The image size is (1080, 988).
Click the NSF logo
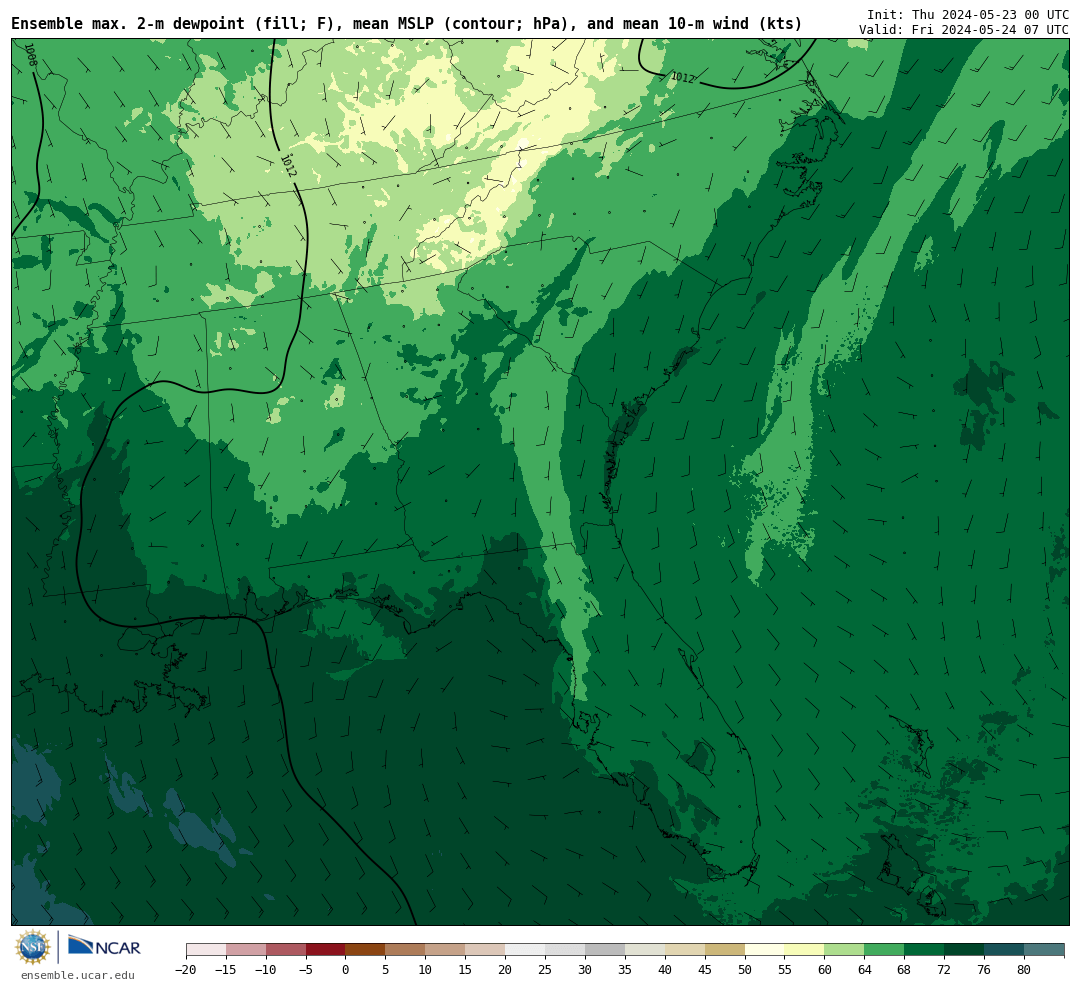tap(33, 947)
